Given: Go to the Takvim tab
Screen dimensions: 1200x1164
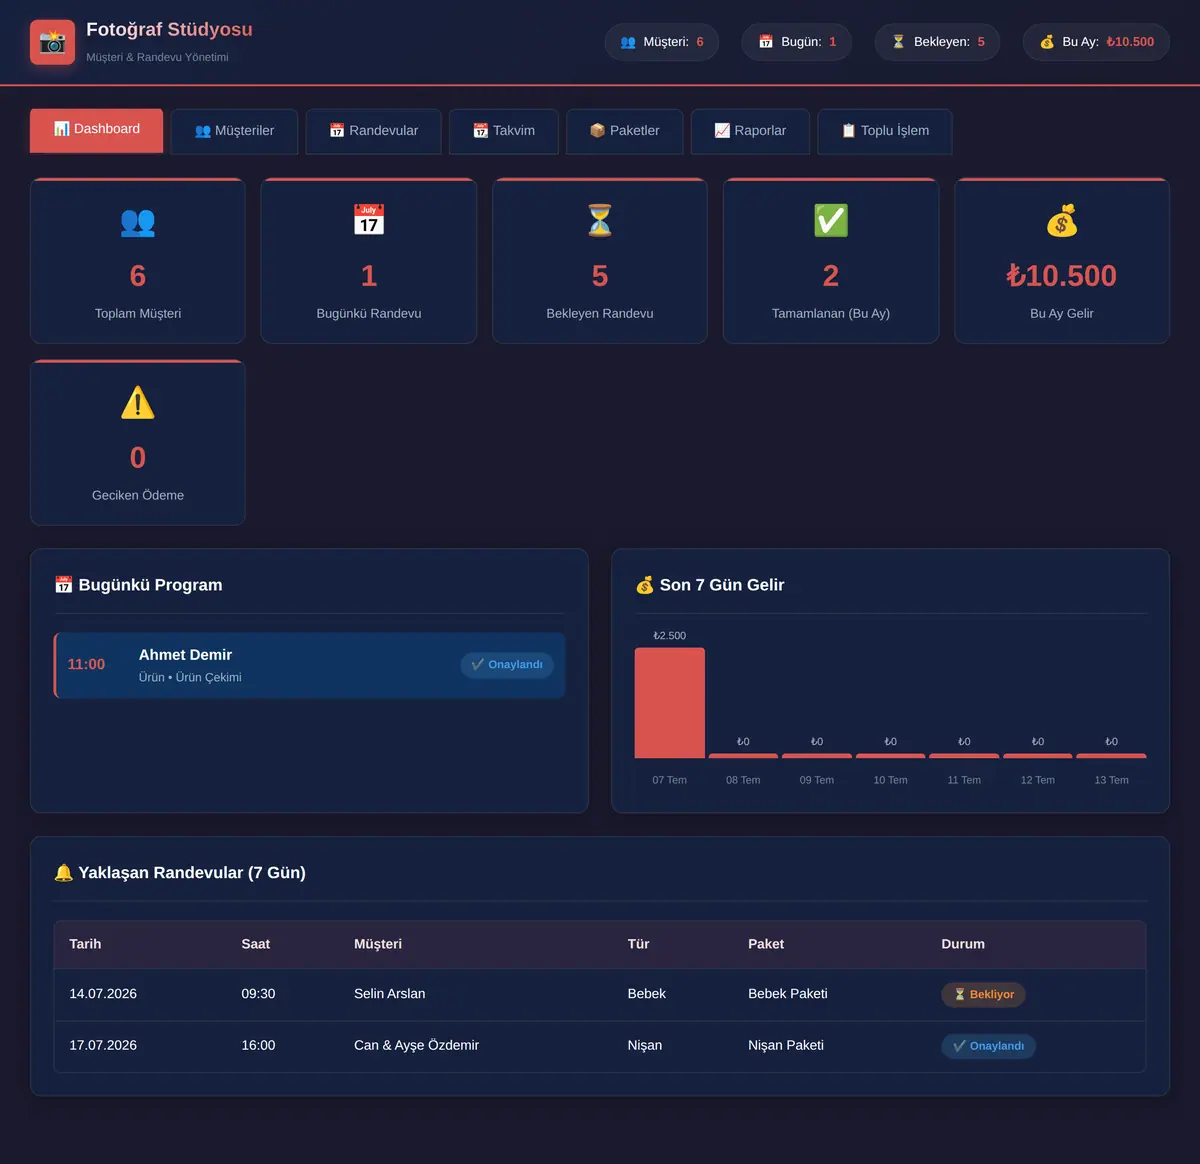Looking at the screenshot, I should pyautogui.click(x=504, y=131).
